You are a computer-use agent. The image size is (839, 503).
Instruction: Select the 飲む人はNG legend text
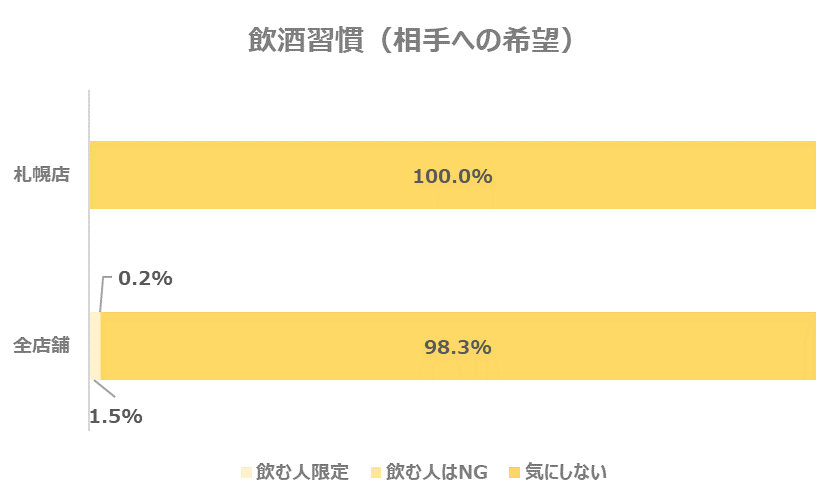coord(436,472)
